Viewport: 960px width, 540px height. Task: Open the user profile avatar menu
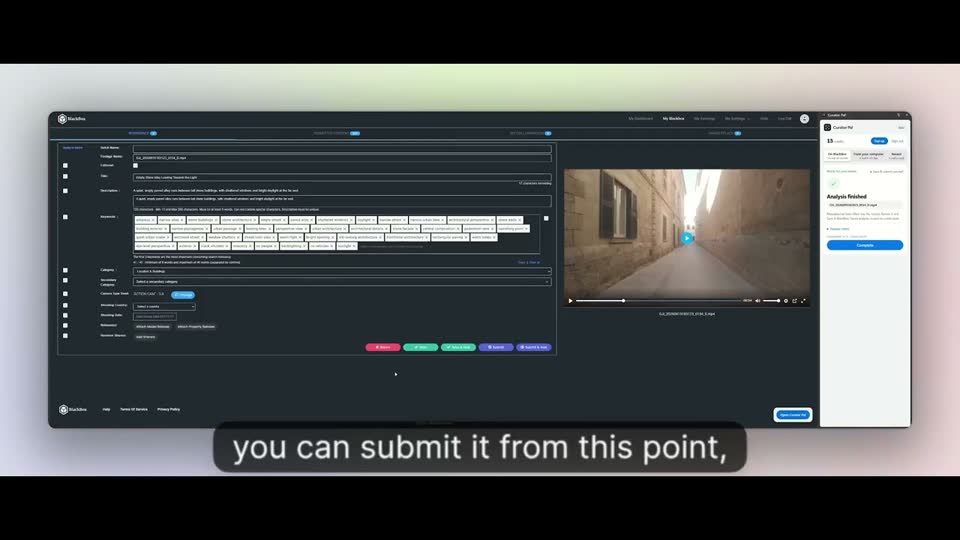click(804, 119)
